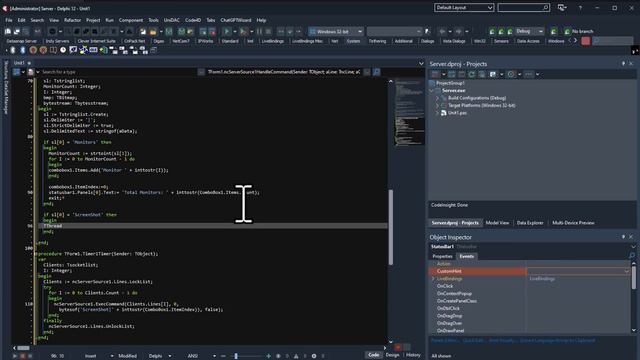Expand LiveBindings in Object Inspector
The height and width of the screenshot is (360, 640).
pyautogui.click(x=433, y=278)
